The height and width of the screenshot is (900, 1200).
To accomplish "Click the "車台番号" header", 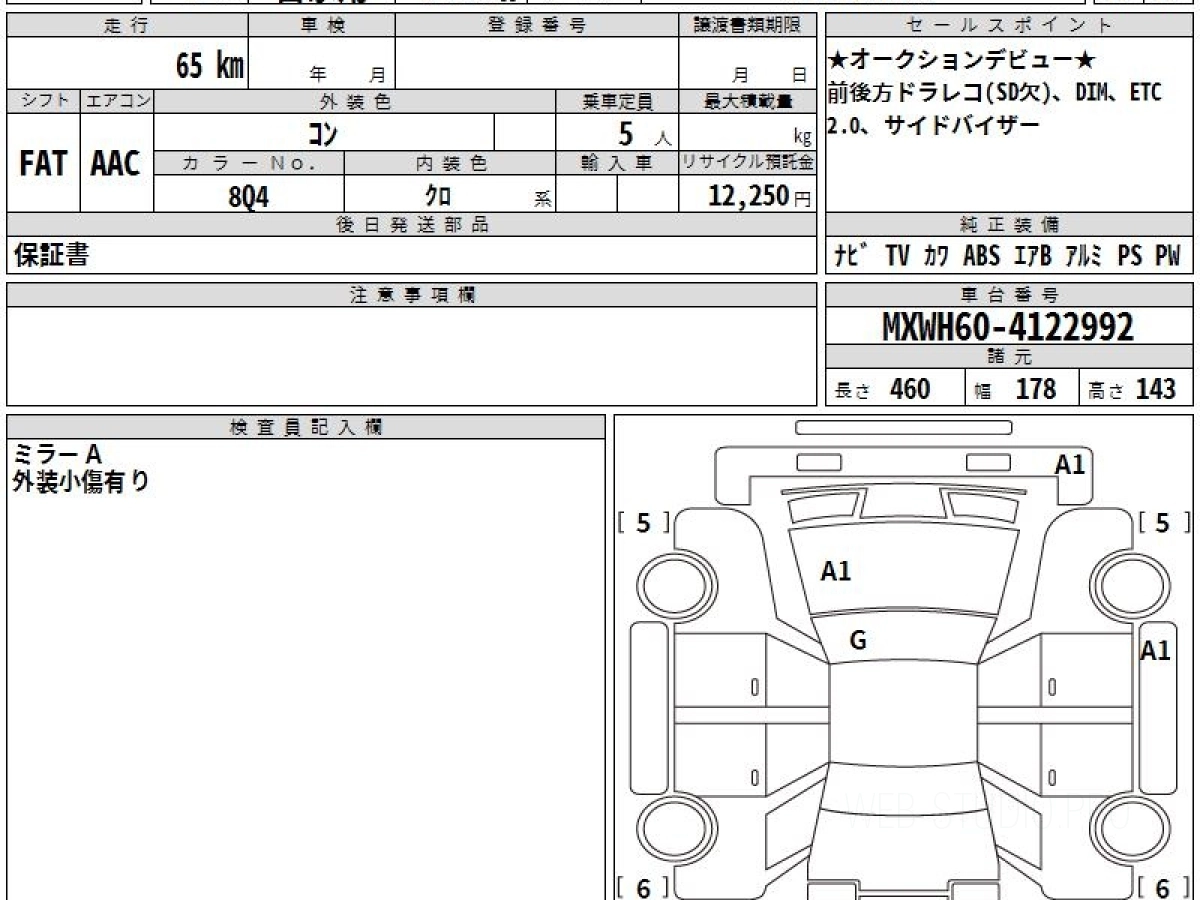I will 1010,295.
